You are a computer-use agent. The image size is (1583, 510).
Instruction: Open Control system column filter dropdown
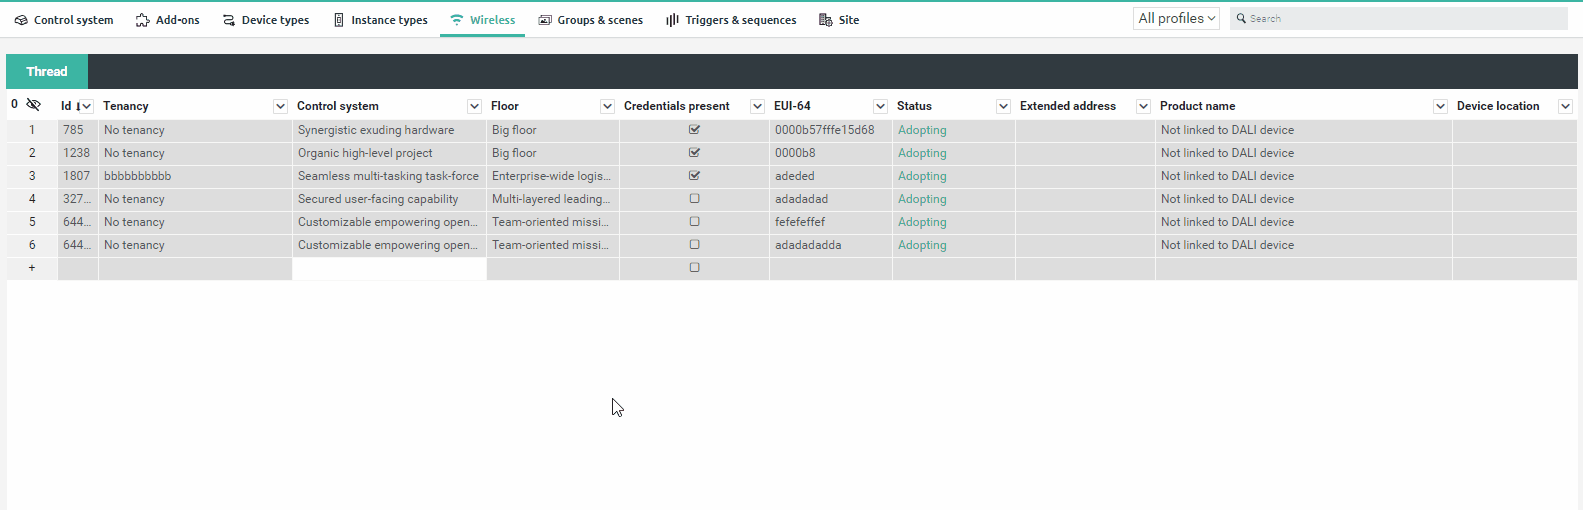[474, 106]
